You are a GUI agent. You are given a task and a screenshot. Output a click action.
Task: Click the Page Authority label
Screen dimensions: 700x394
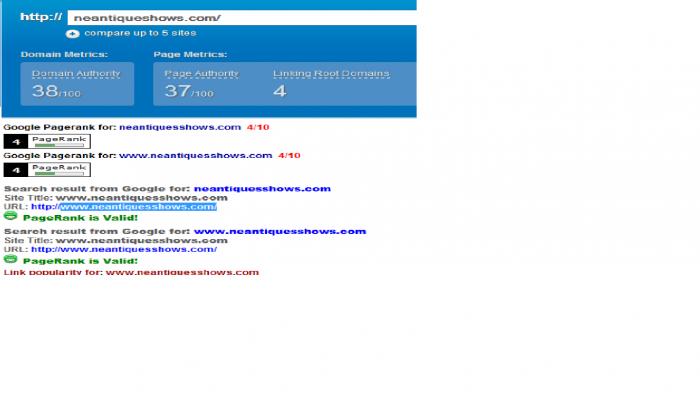(201, 73)
